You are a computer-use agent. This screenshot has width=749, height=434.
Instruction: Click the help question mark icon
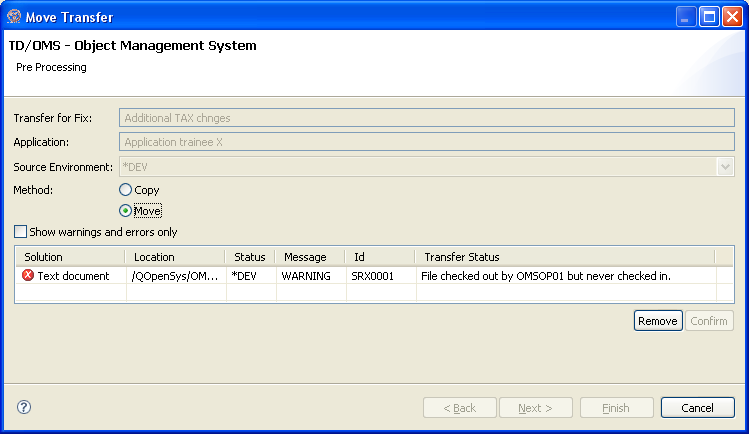(x=24, y=407)
